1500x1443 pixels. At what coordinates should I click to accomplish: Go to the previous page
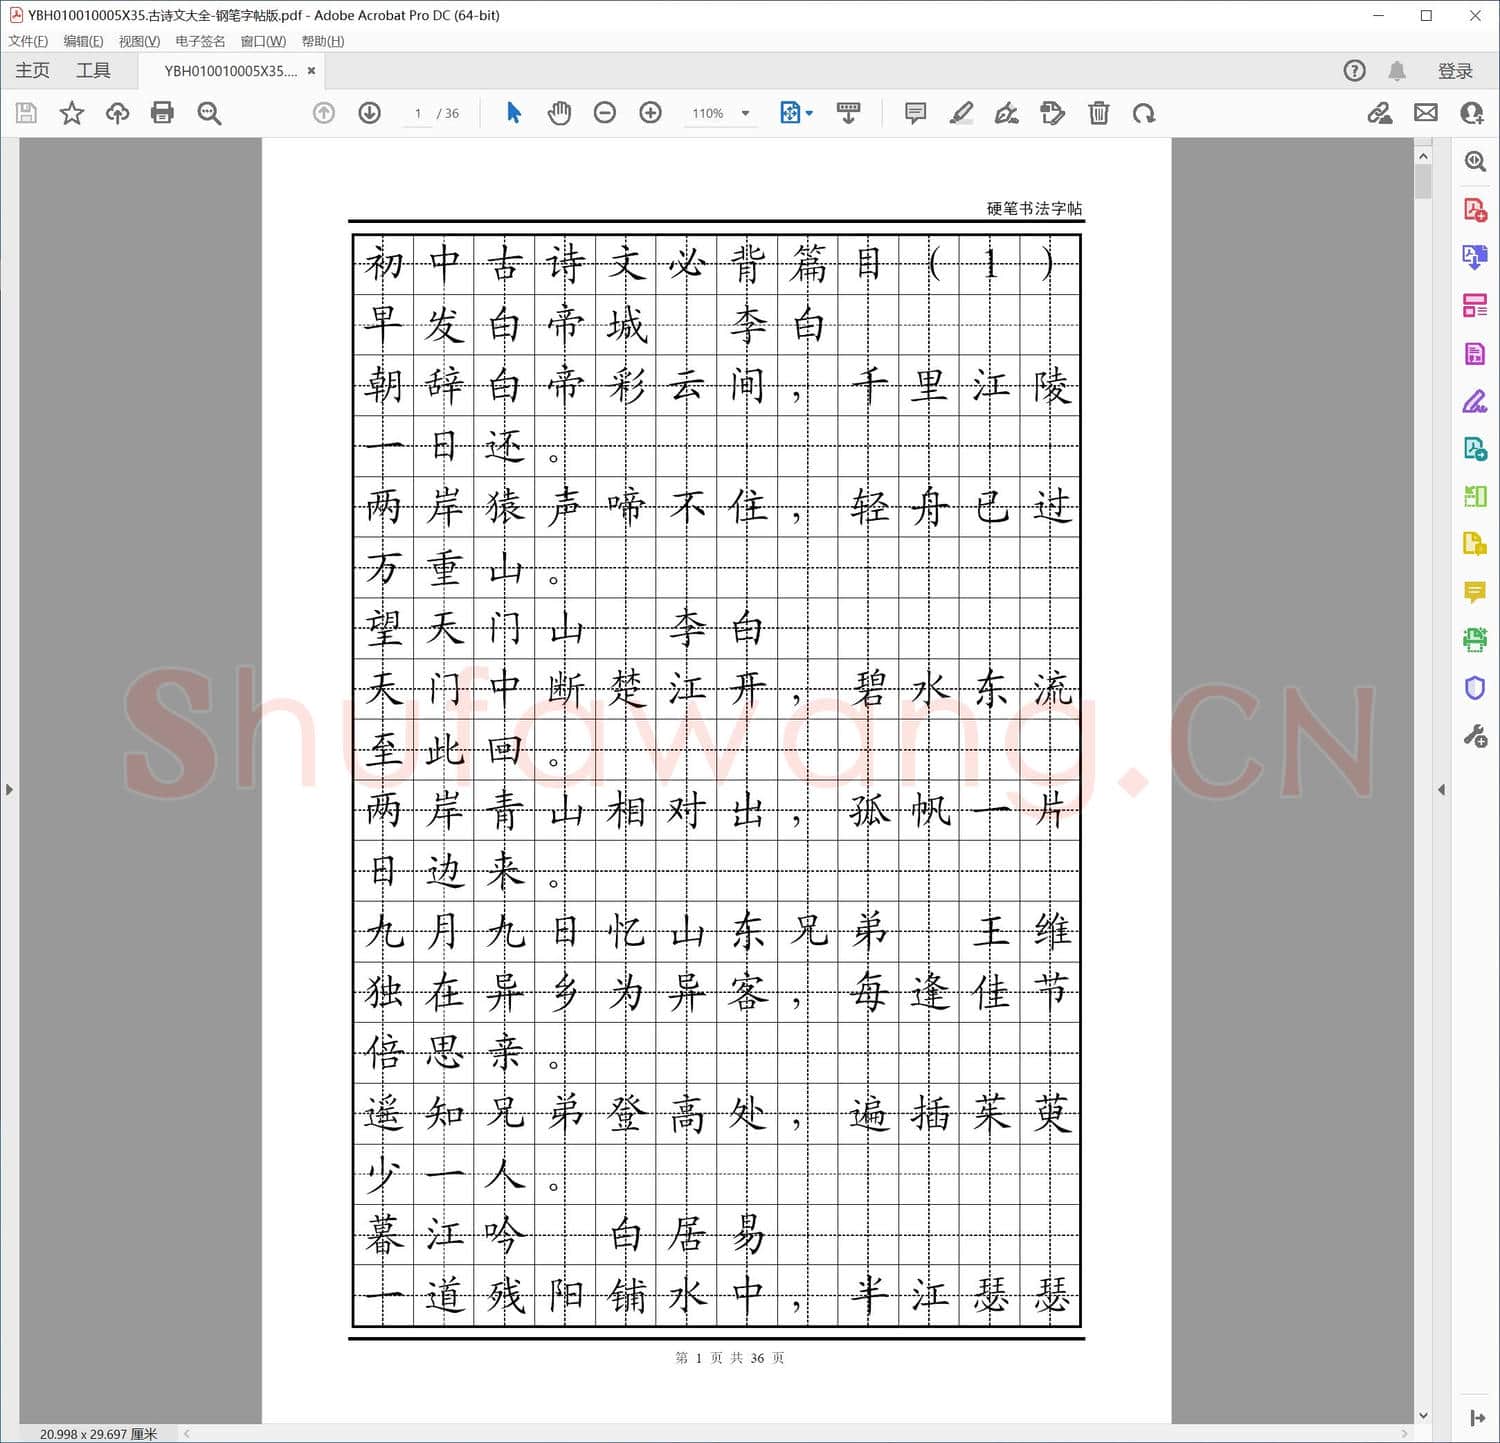coord(323,113)
